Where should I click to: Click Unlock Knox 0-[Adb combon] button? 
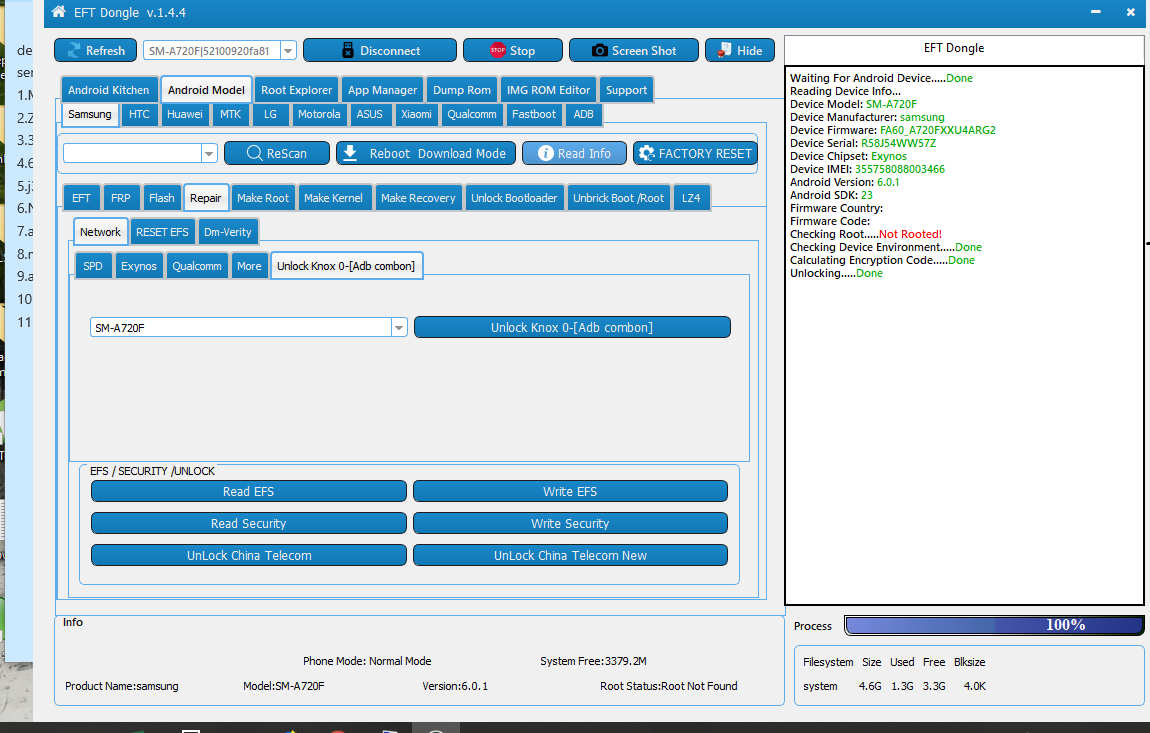(x=572, y=327)
